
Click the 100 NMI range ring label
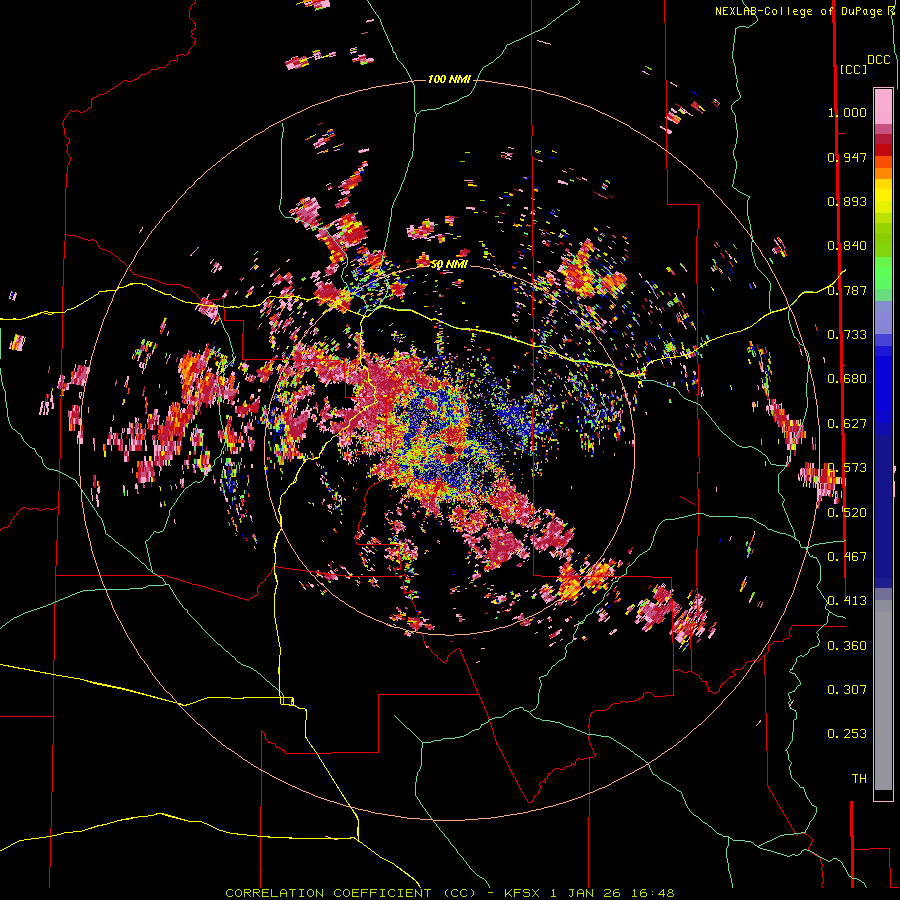click(x=449, y=79)
